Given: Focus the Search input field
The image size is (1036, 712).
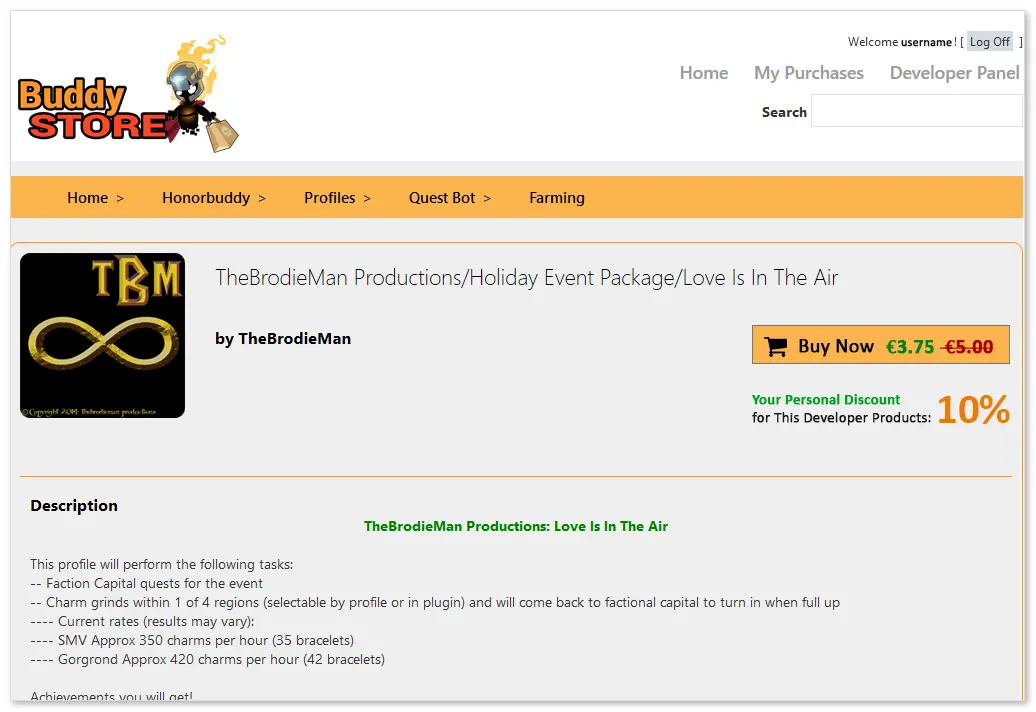Looking at the screenshot, I should (916, 110).
